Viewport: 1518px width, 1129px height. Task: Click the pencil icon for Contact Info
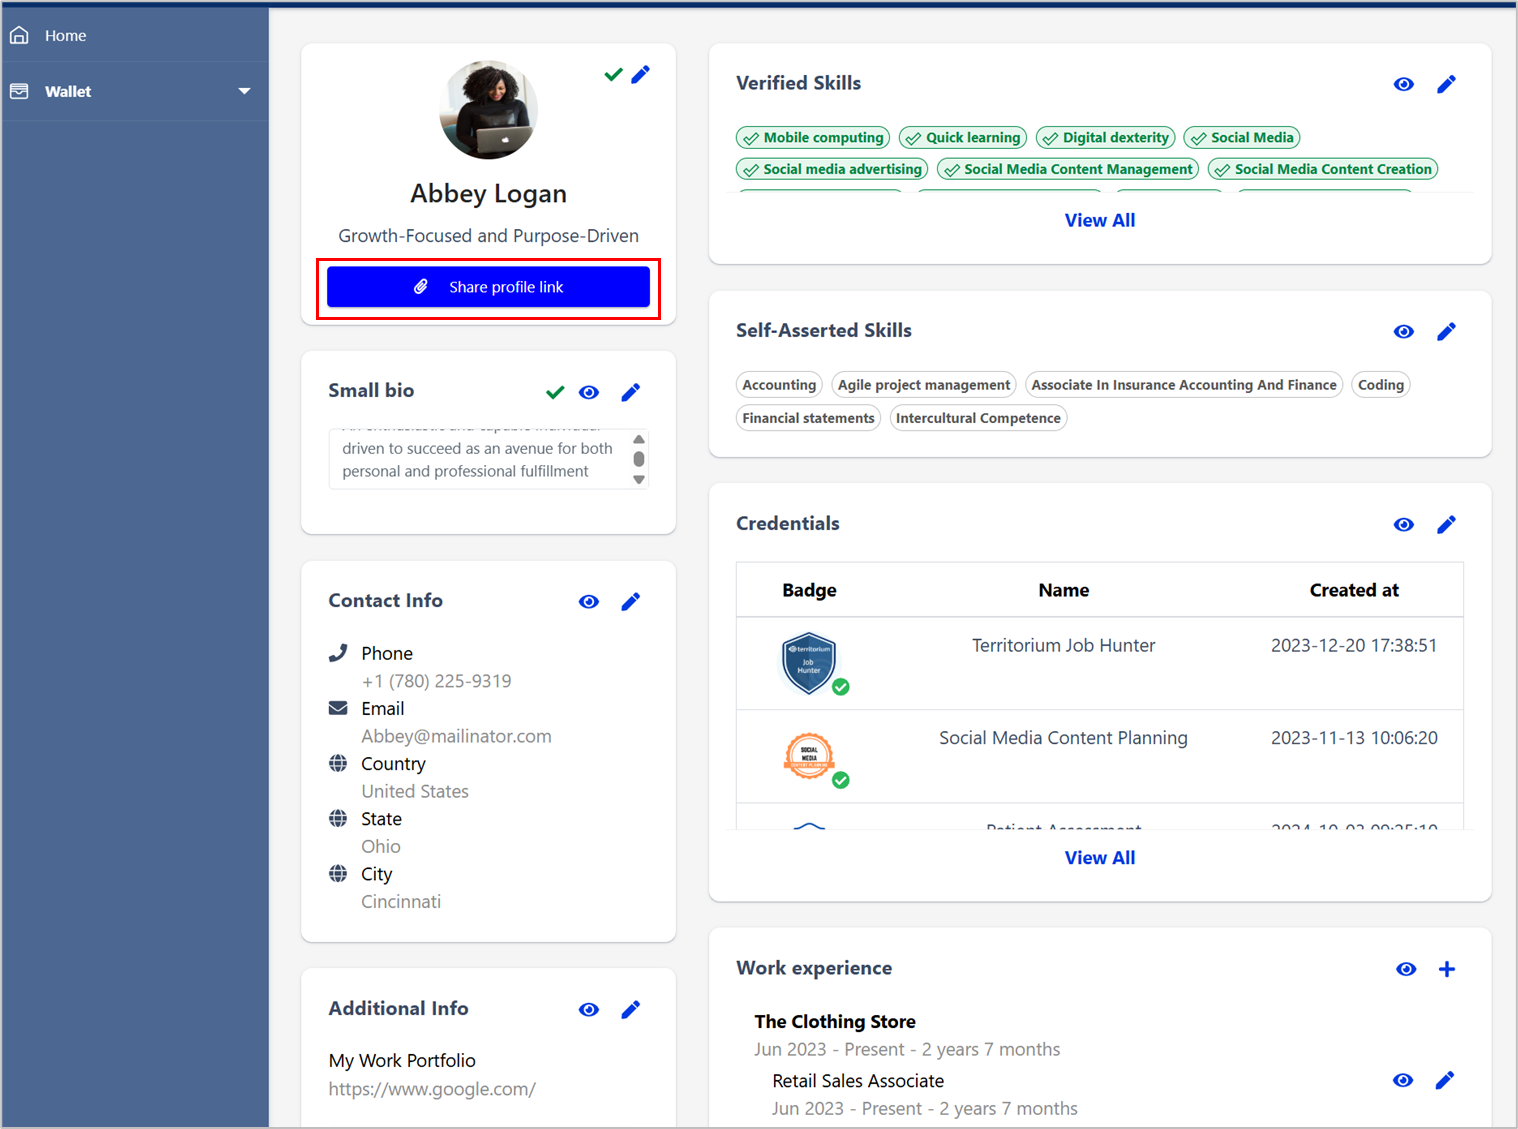631,601
